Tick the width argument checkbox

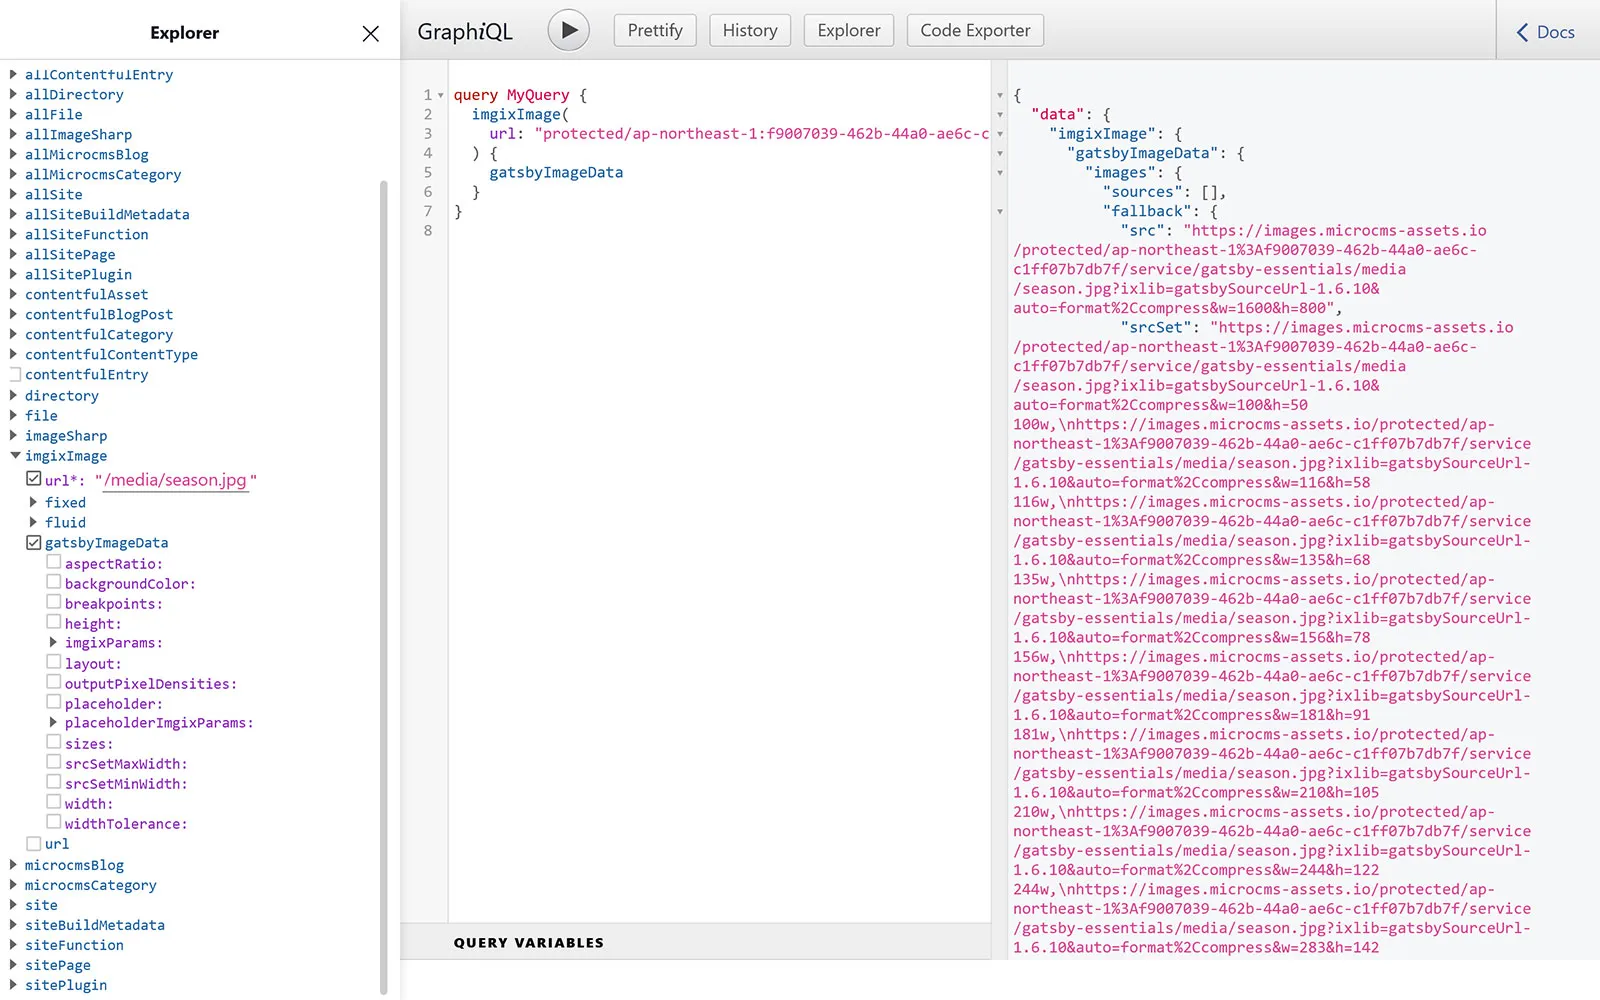coord(54,803)
